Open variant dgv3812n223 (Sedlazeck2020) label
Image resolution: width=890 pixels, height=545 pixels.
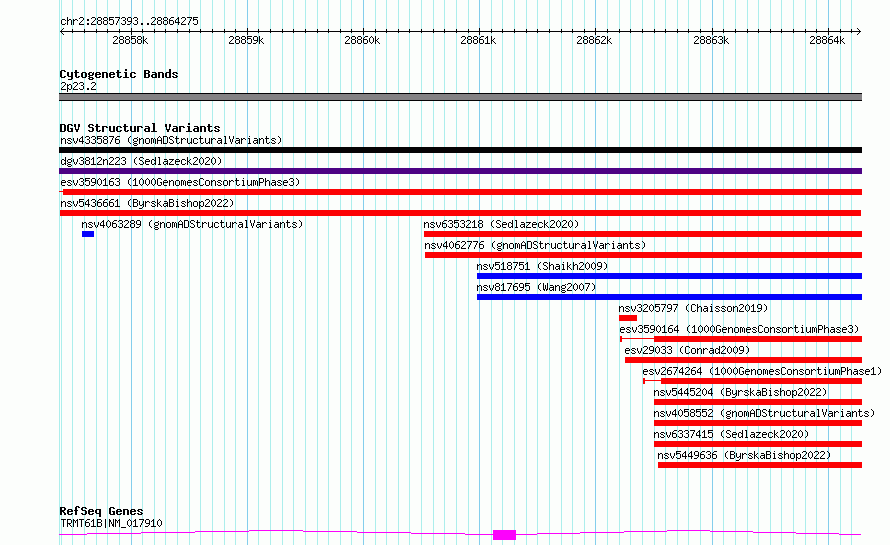click(141, 161)
